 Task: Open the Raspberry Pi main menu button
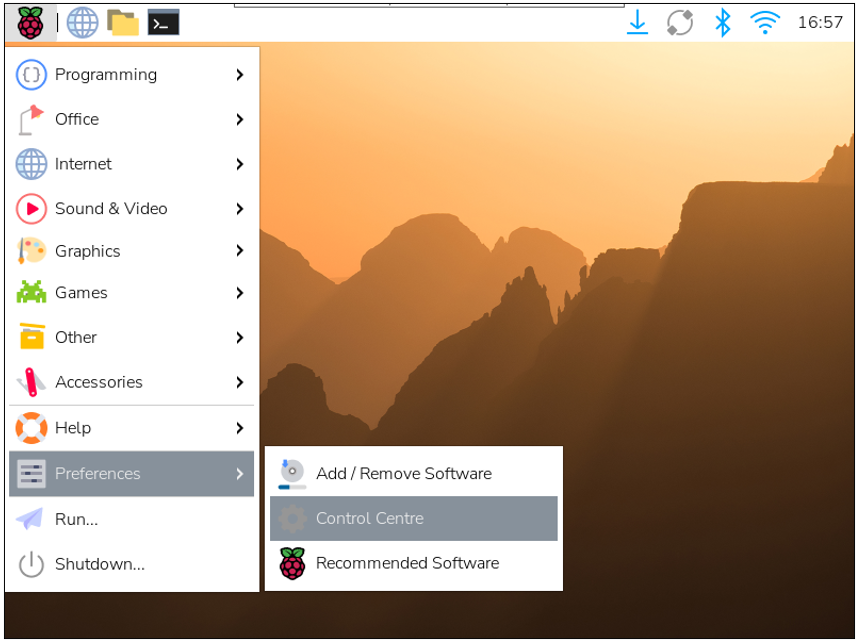[x=31, y=24]
